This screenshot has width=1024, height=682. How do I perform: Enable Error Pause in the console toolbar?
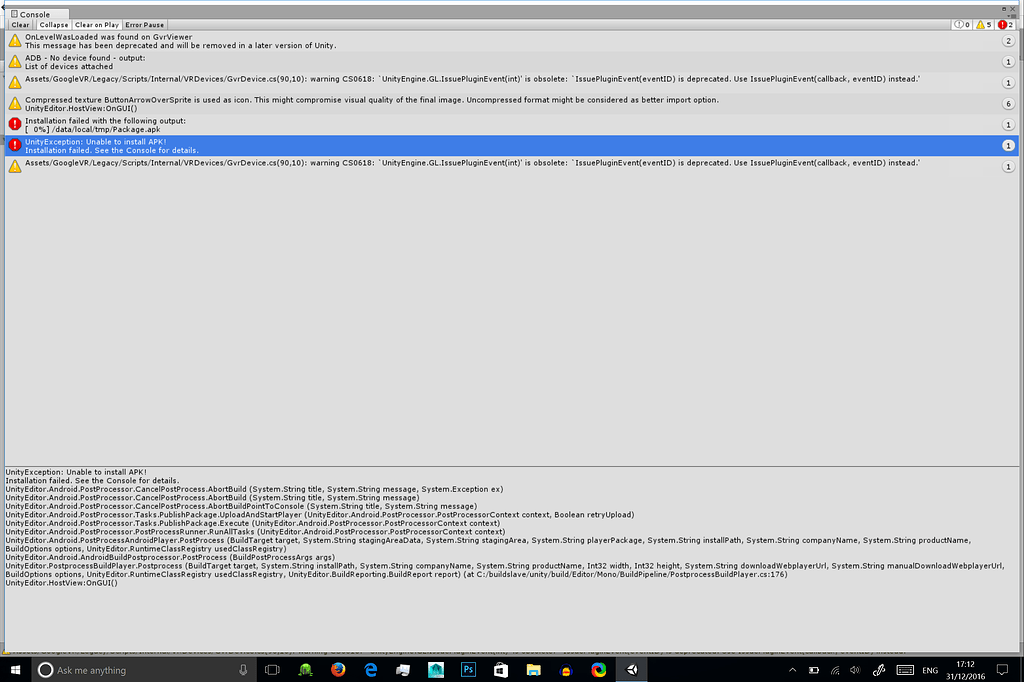coord(145,24)
